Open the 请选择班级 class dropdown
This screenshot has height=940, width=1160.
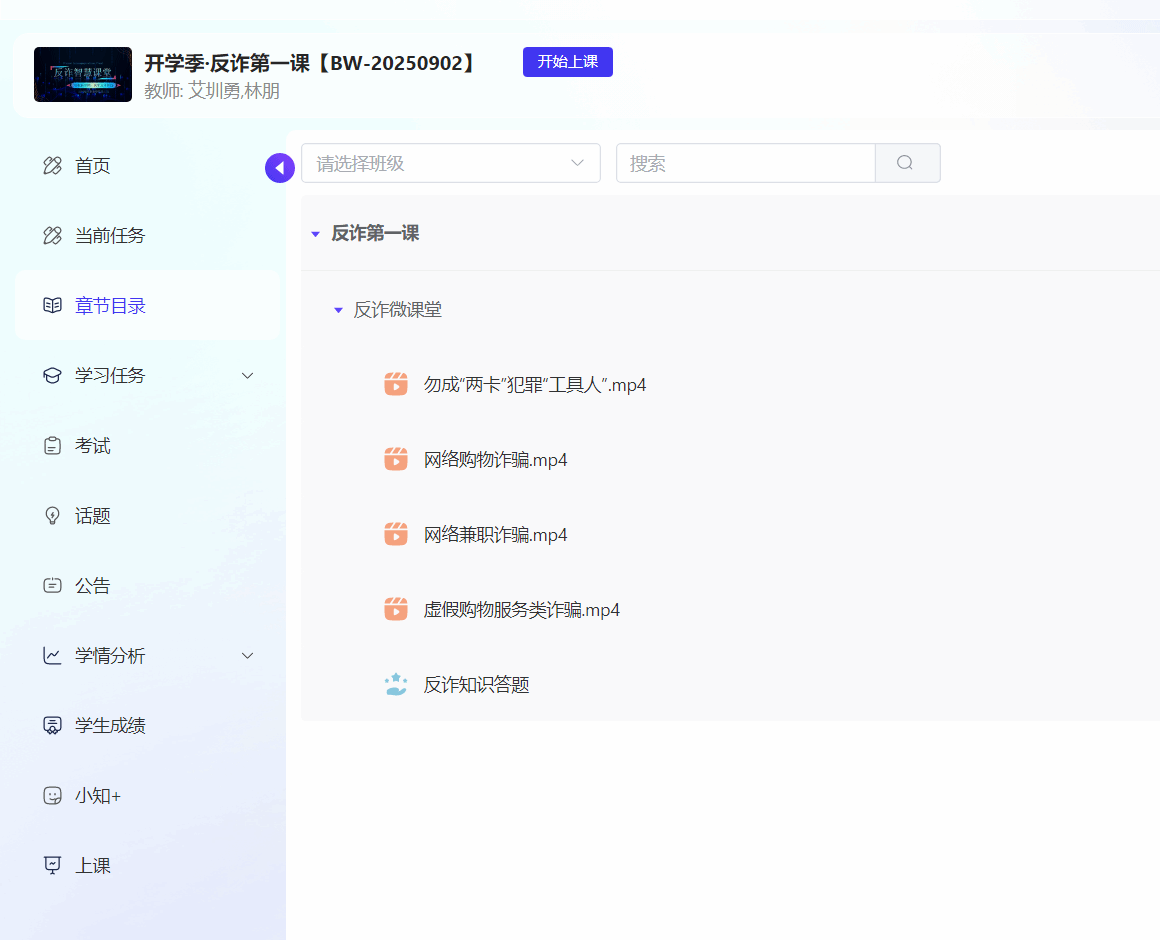(450, 163)
